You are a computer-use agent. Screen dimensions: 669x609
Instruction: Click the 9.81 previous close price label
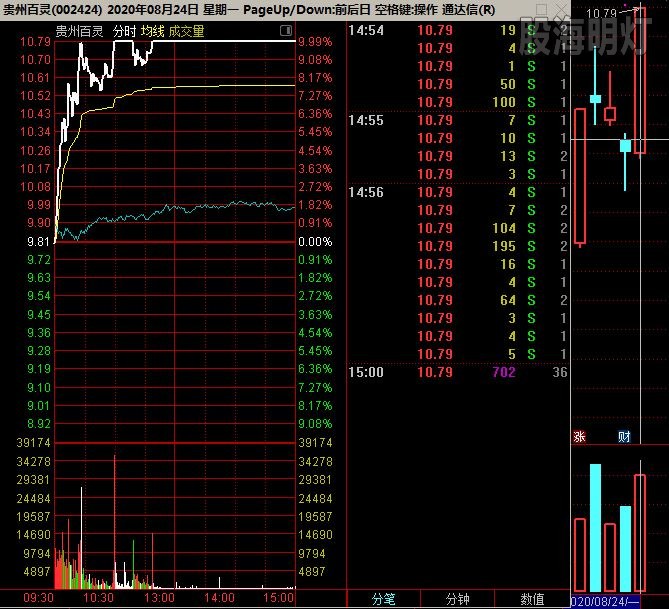39,242
